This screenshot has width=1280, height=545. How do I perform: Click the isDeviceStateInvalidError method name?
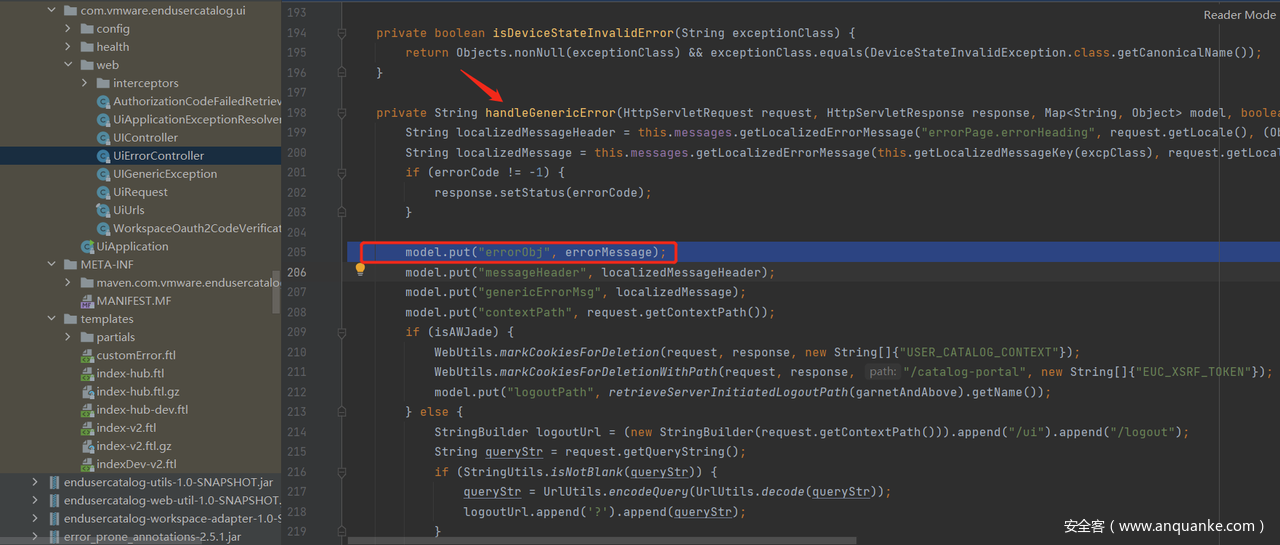tap(583, 33)
